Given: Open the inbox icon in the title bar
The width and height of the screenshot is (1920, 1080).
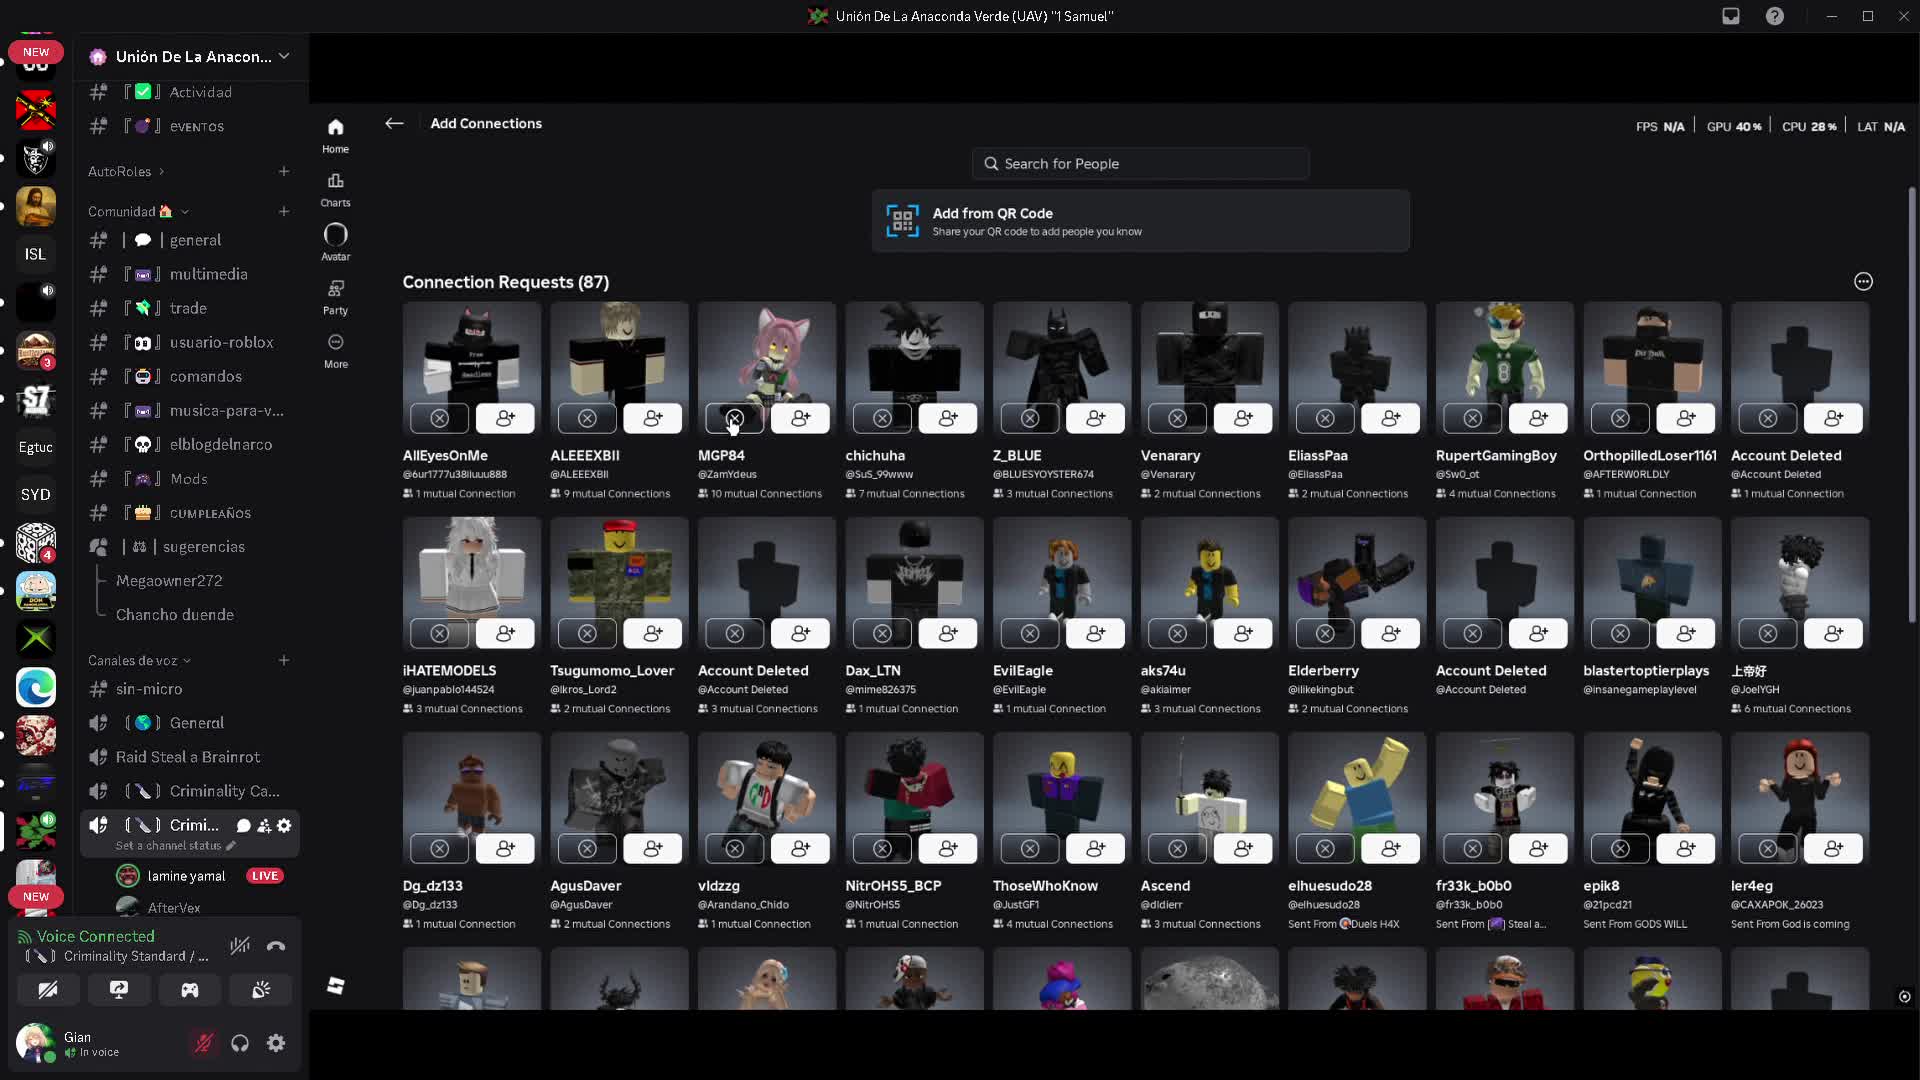Looking at the screenshot, I should (1730, 16).
